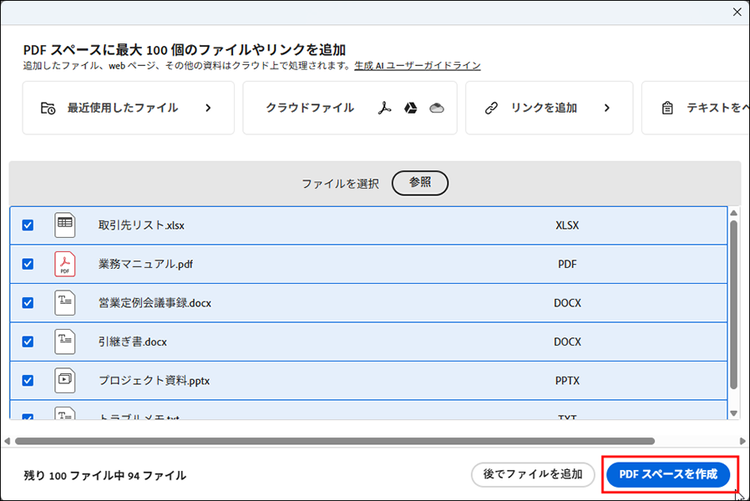Viewport: 750px width, 501px height.
Task: Open the 生成 AI ユーザーガイドライン link
Action: point(418,66)
